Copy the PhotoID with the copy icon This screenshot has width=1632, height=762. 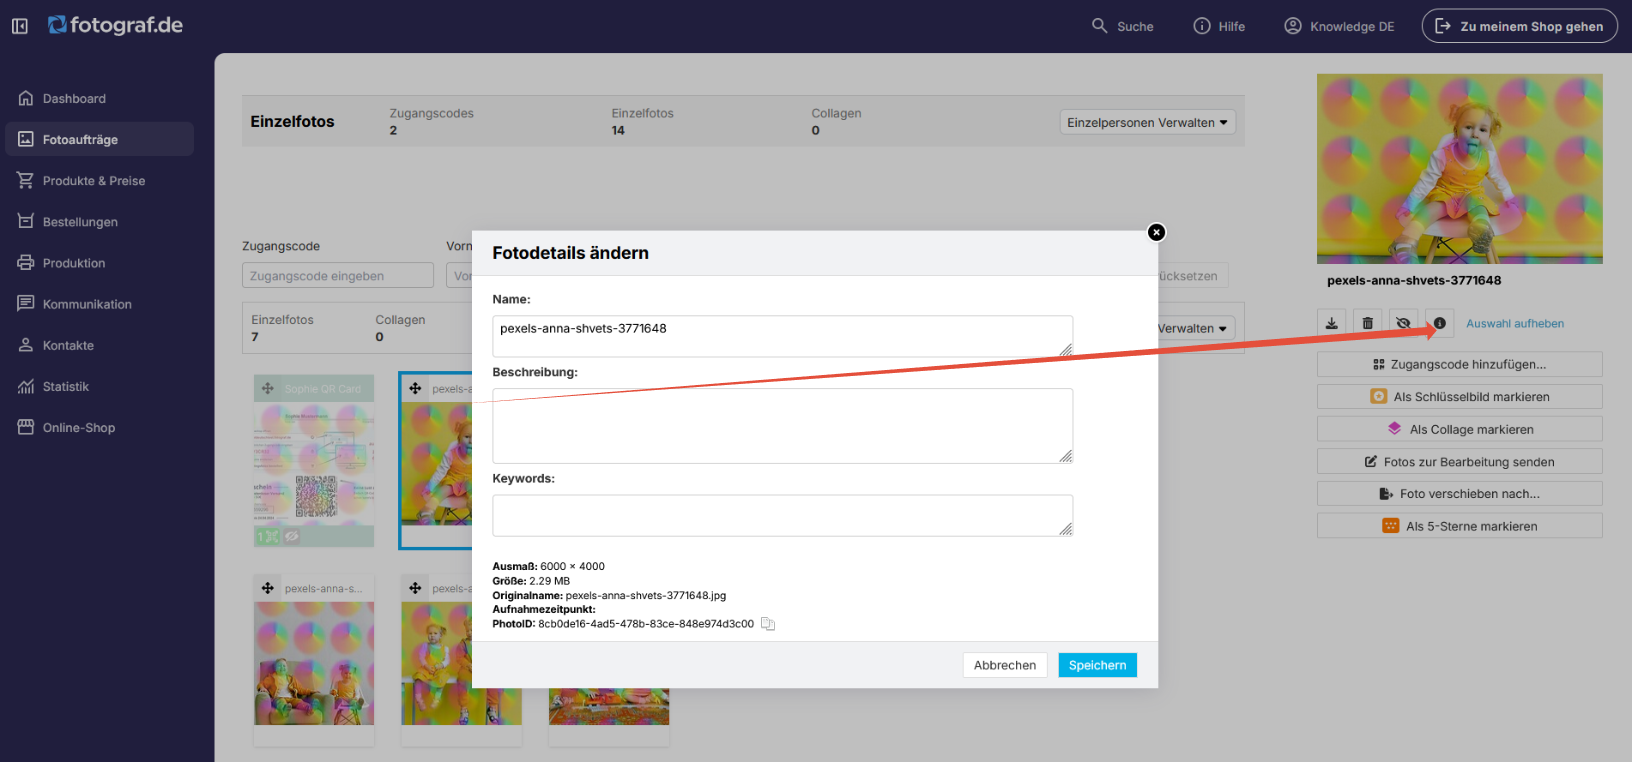click(x=768, y=624)
